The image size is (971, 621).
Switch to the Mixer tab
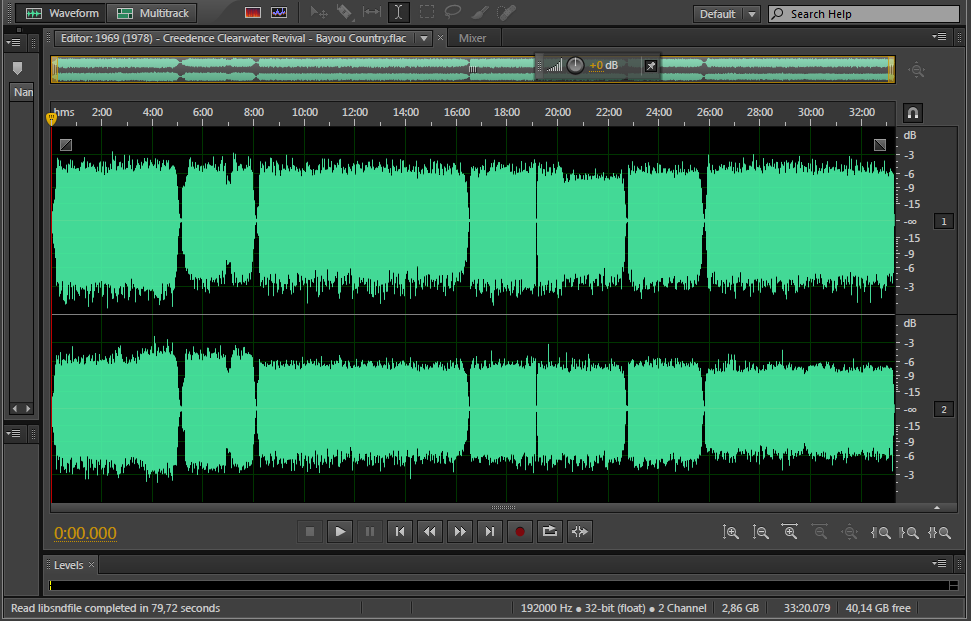point(472,38)
